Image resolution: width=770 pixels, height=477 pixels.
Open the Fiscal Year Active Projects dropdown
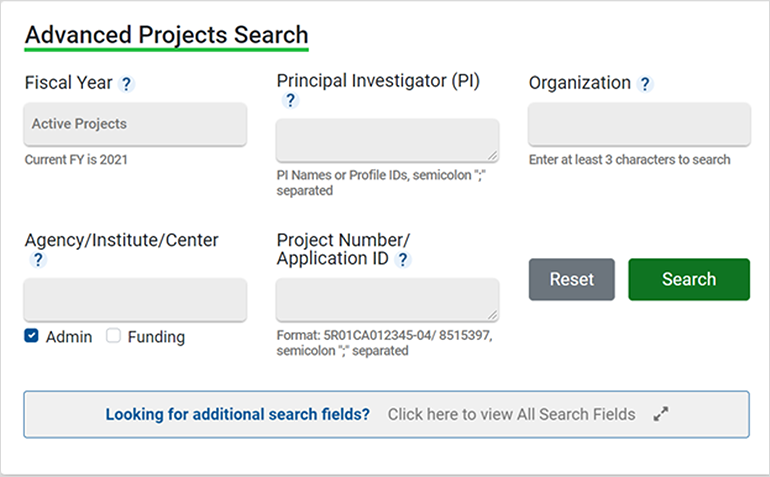click(x=135, y=125)
